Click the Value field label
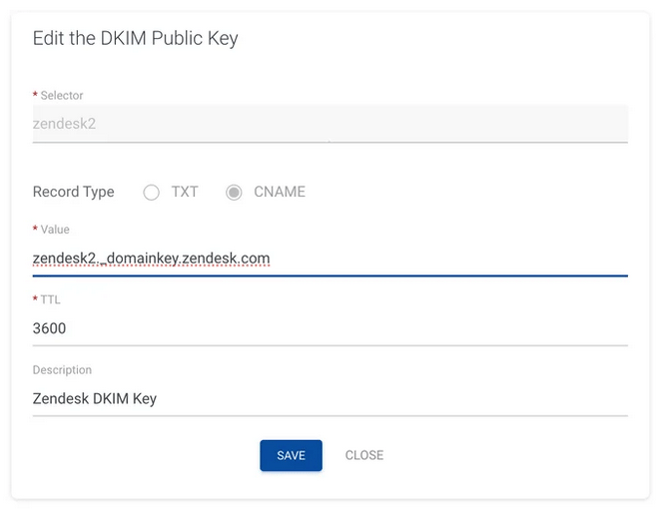Image resolution: width=657 pixels, height=510 pixels. [x=55, y=230]
